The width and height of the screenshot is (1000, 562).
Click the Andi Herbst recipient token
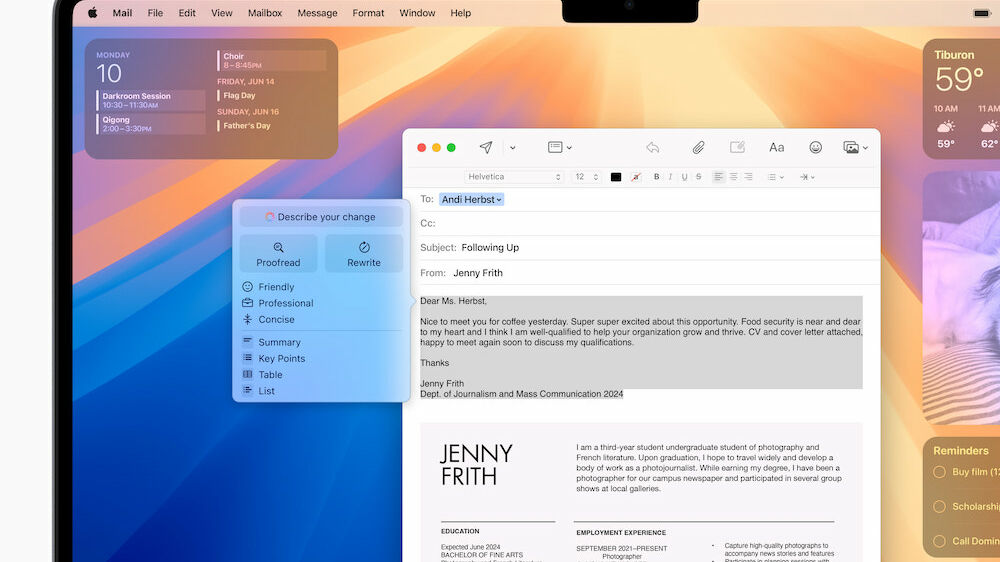tap(471, 200)
